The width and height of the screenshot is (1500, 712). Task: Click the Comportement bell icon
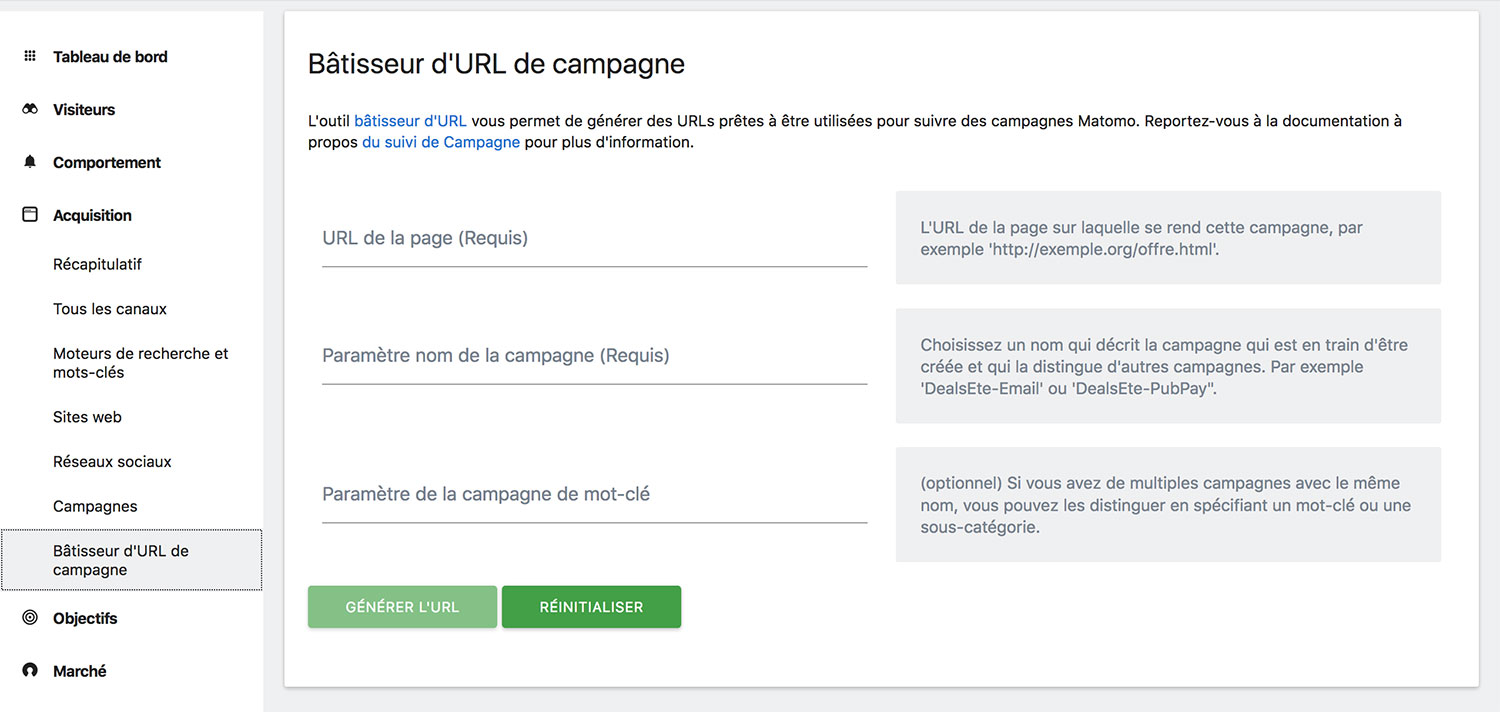click(x=30, y=162)
